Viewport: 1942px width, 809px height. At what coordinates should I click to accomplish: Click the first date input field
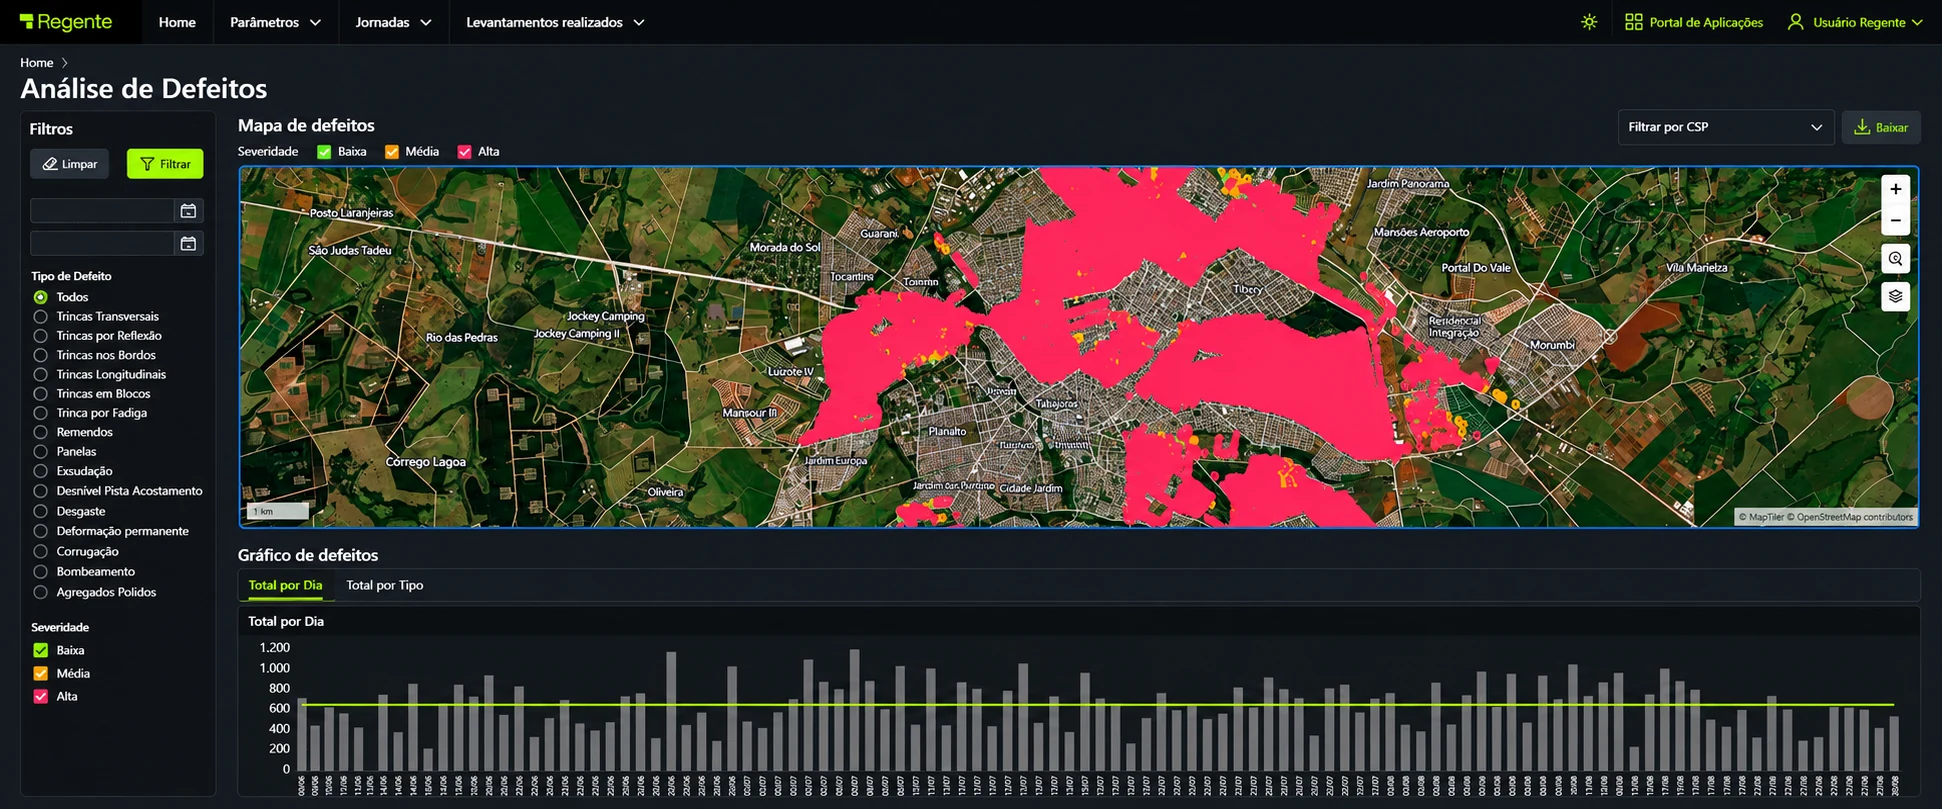tap(103, 211)
